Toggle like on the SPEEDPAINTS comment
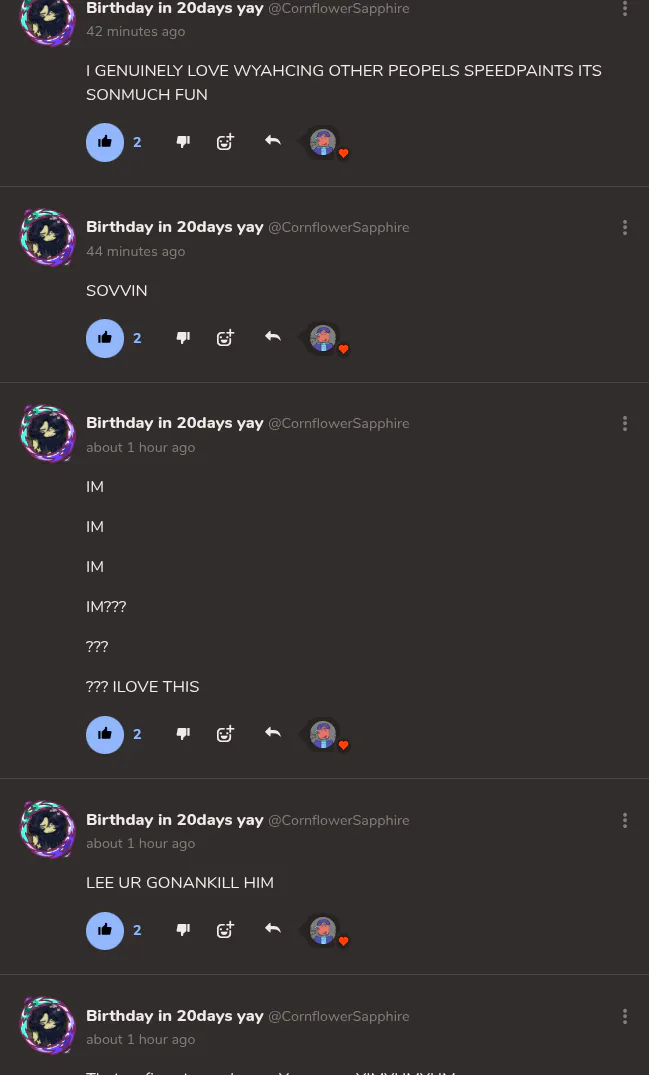This screenshot has height=1075, width=649. coord(105,142)
